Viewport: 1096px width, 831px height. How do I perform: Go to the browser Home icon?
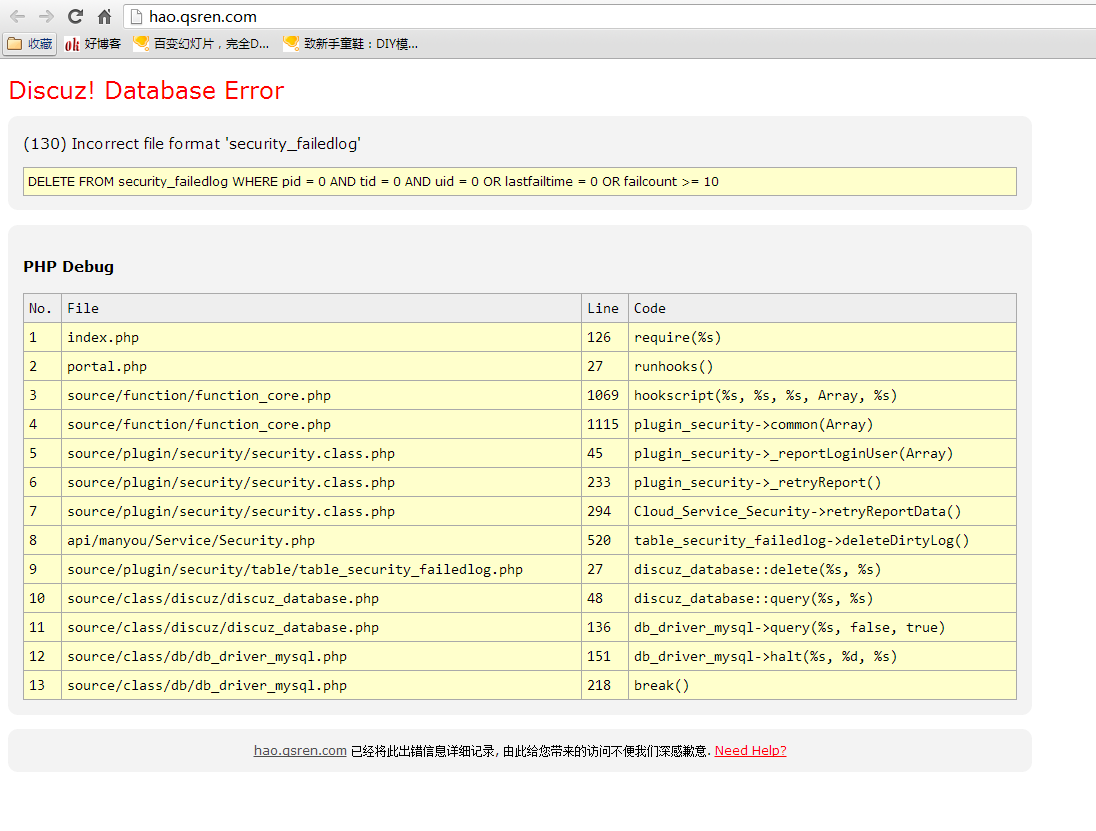[105, 16]
